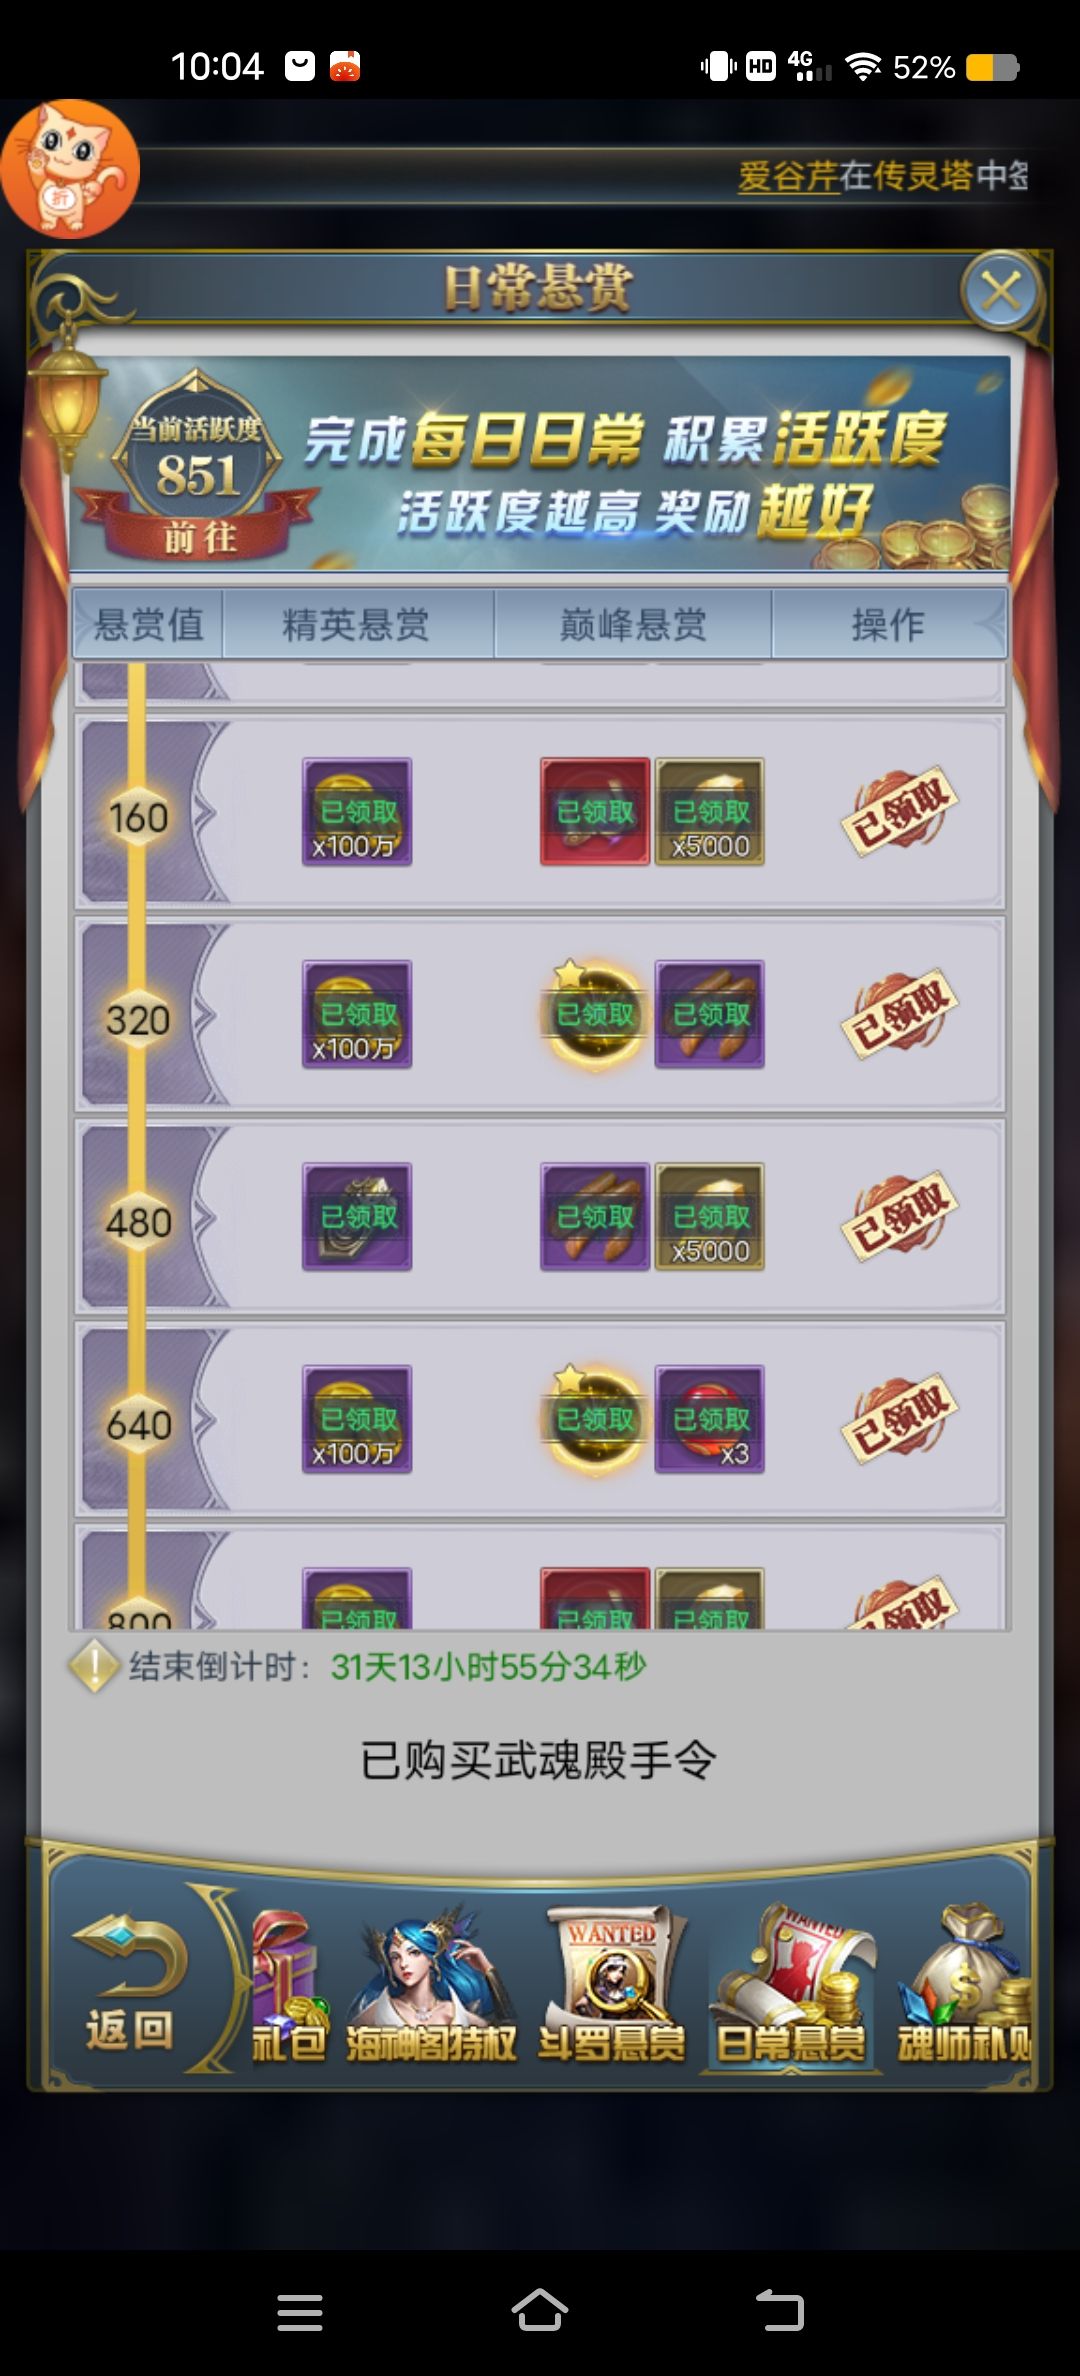Tap the yellow warning icon beside 结束倒计时

[94, 1666]
